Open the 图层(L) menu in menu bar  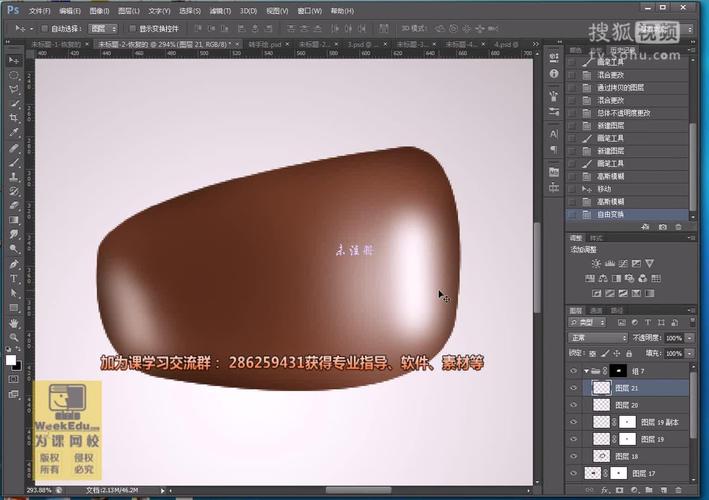(x=127, y=10)
